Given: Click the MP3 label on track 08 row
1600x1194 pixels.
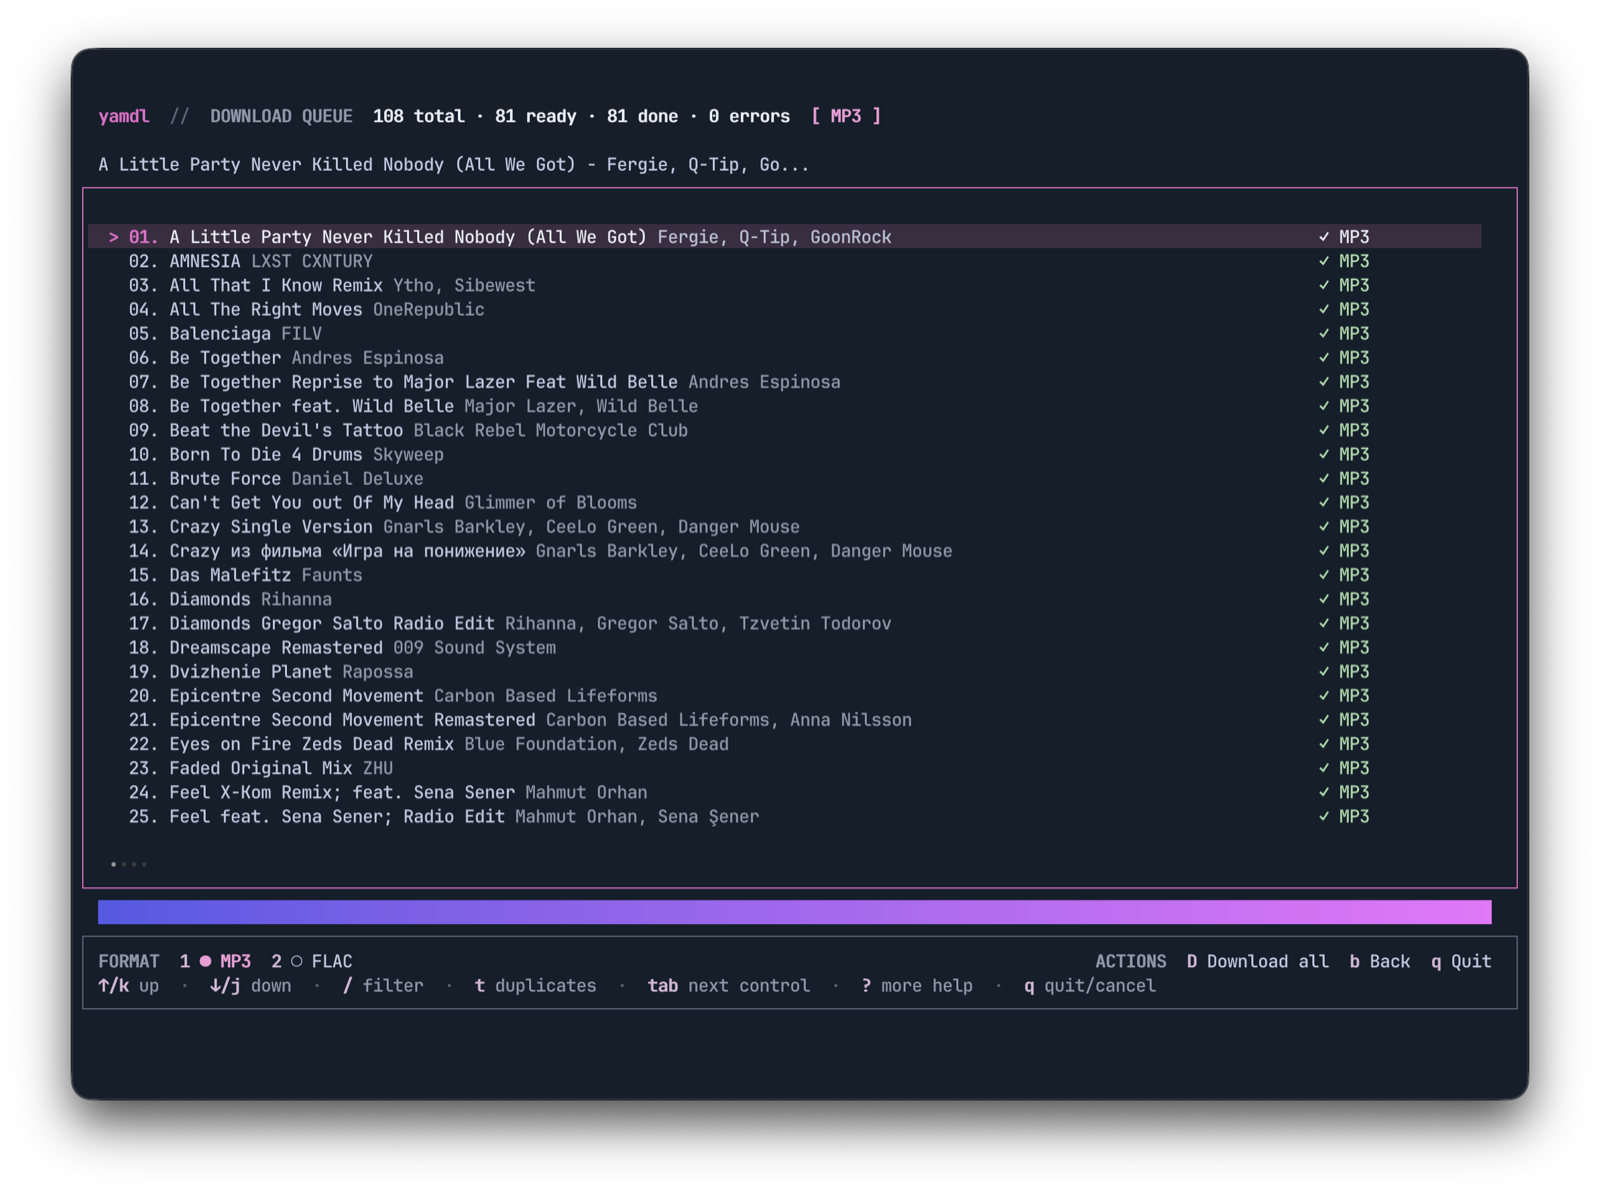Looking at the screenshot, I should 1354,406.
